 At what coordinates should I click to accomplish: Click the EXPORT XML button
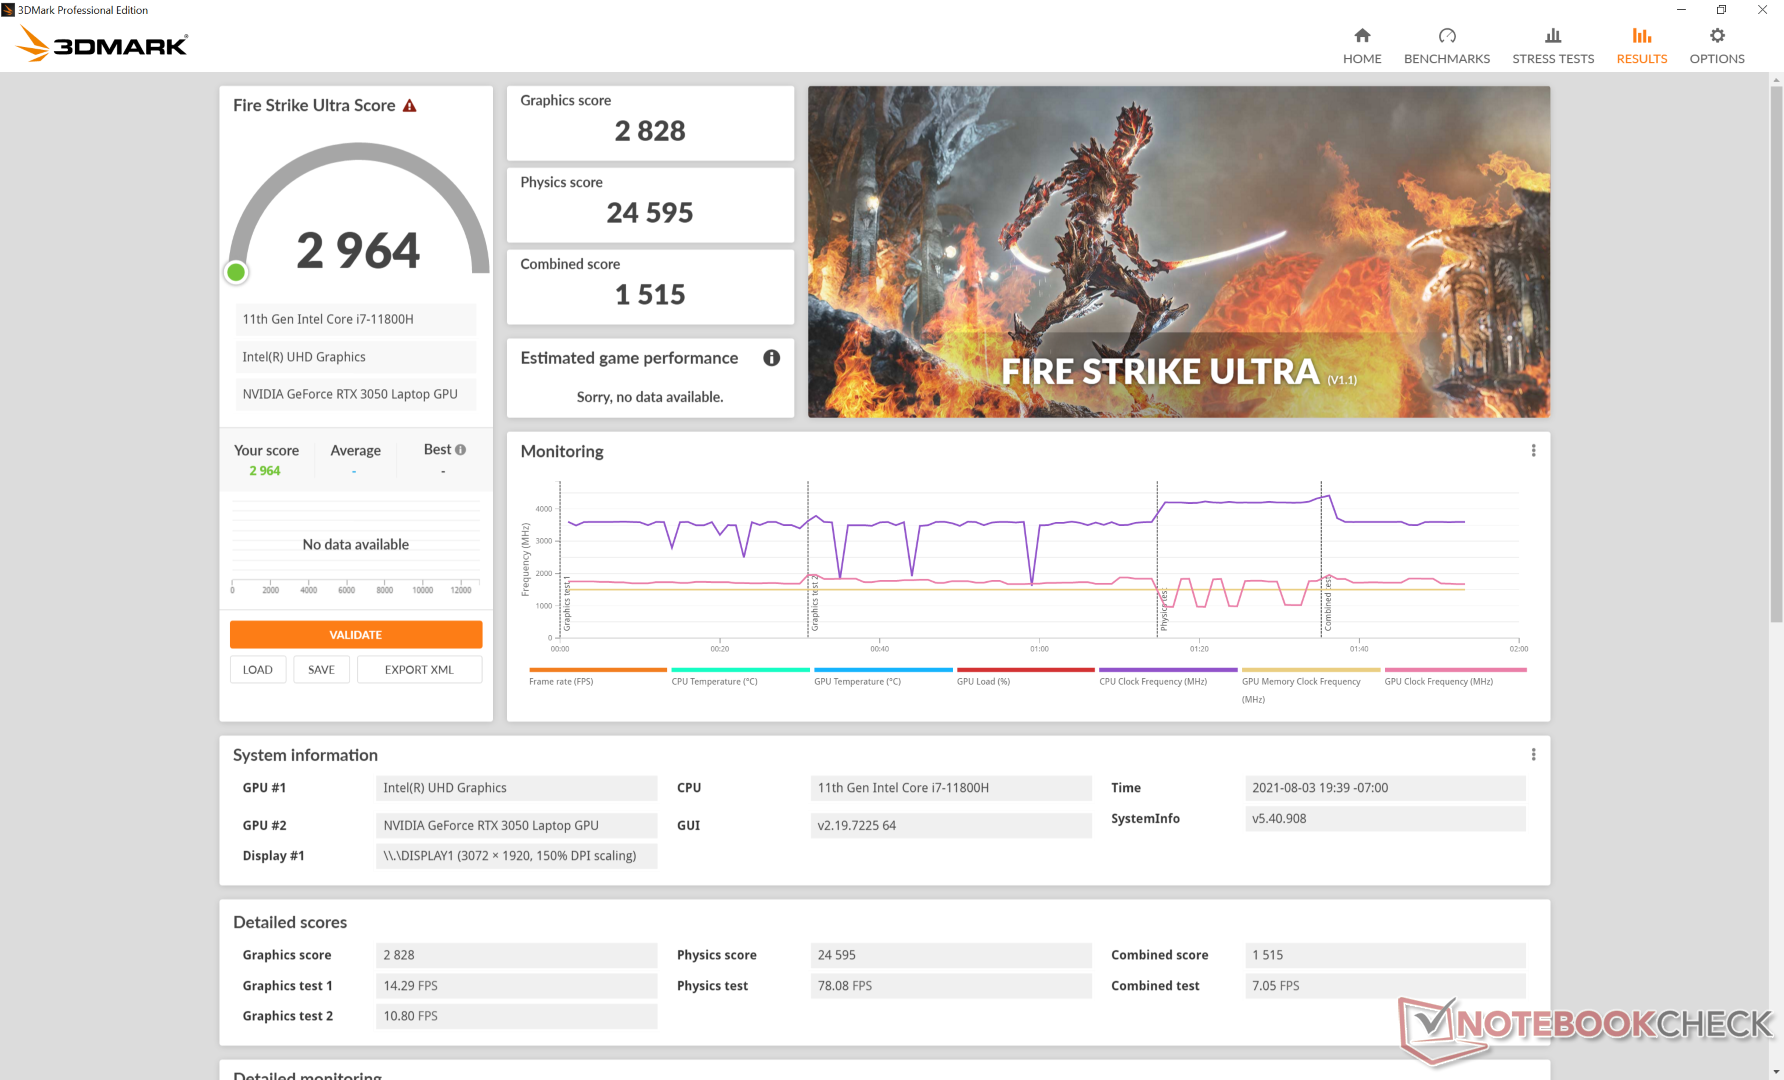tap(419, 670)
